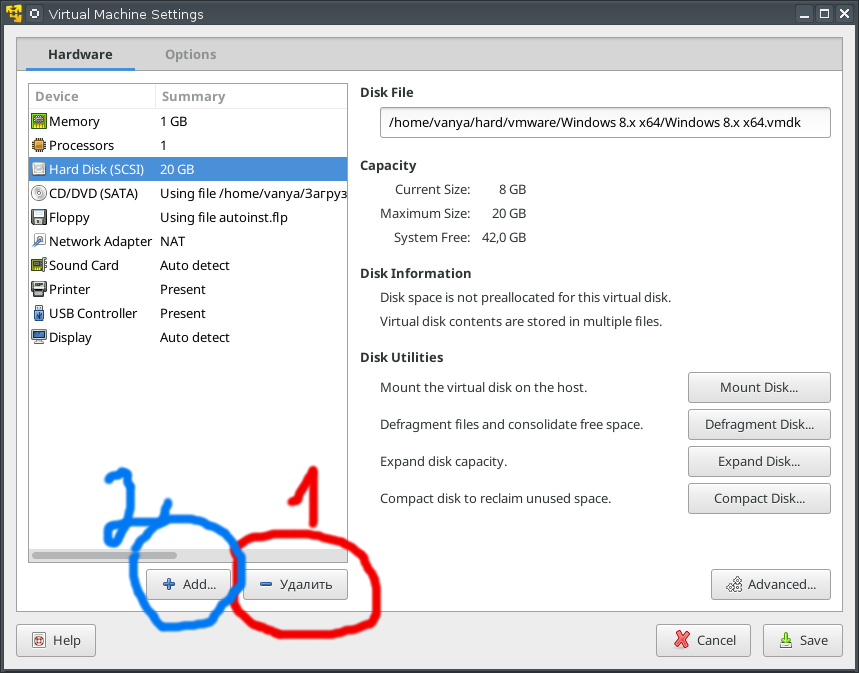Click the '1 GB' memory summary
This screenshot has width=859, height=673.
(x=174, y=121)
